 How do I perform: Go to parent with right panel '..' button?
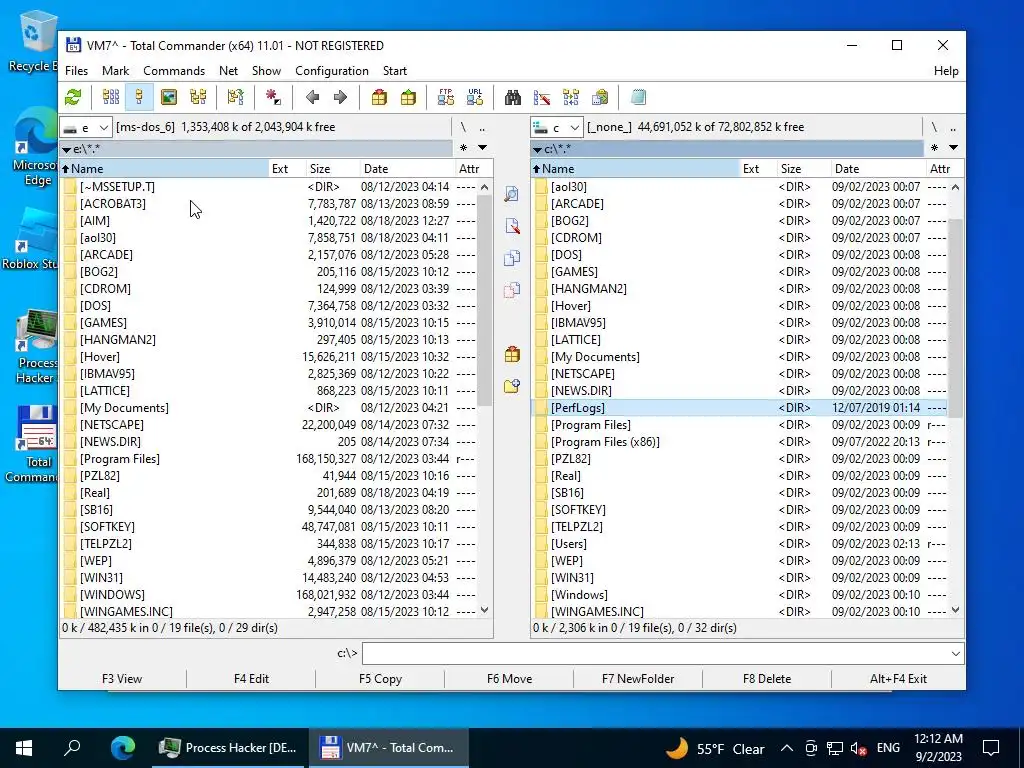[953, 127]
